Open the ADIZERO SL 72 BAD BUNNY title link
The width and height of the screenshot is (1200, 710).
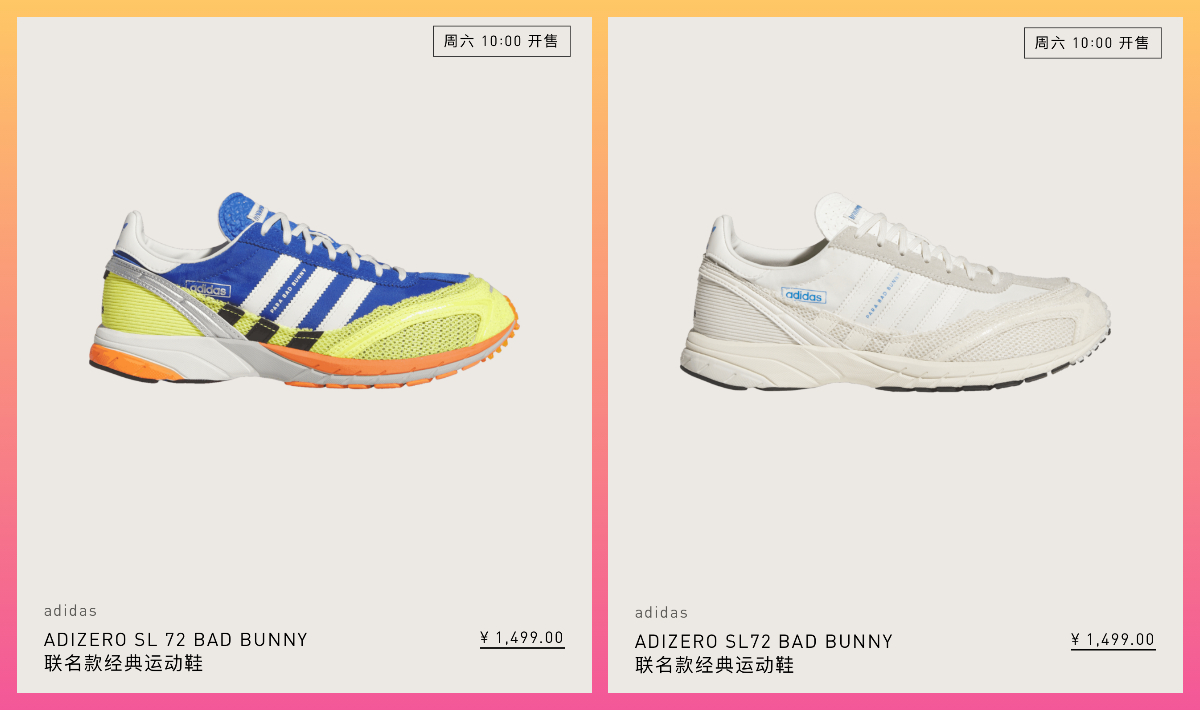pyautogui.click(x=176, y=640)
